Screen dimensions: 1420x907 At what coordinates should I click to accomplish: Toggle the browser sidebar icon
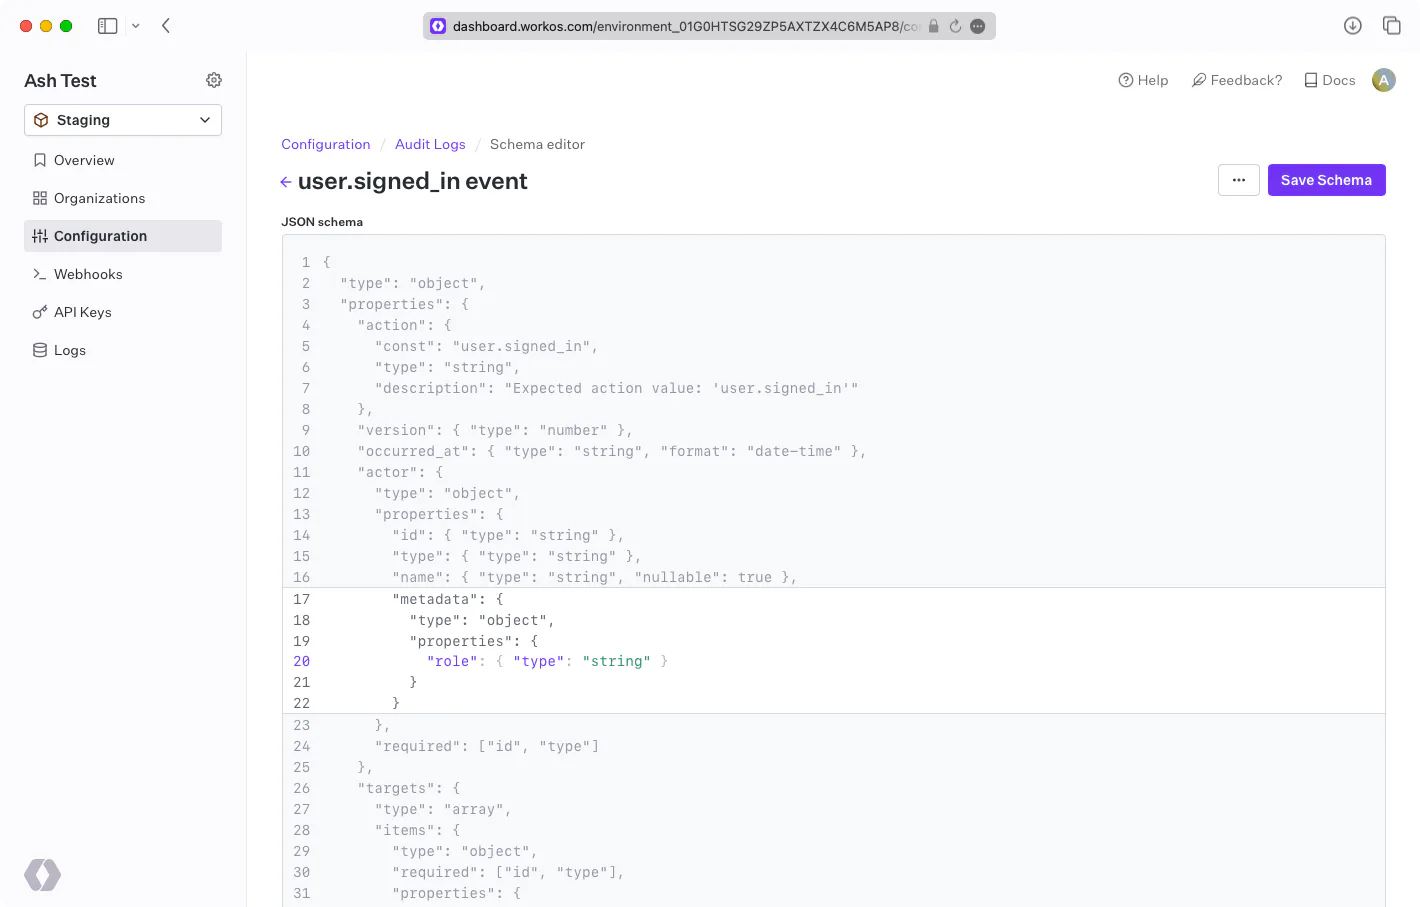coord(108,26)
